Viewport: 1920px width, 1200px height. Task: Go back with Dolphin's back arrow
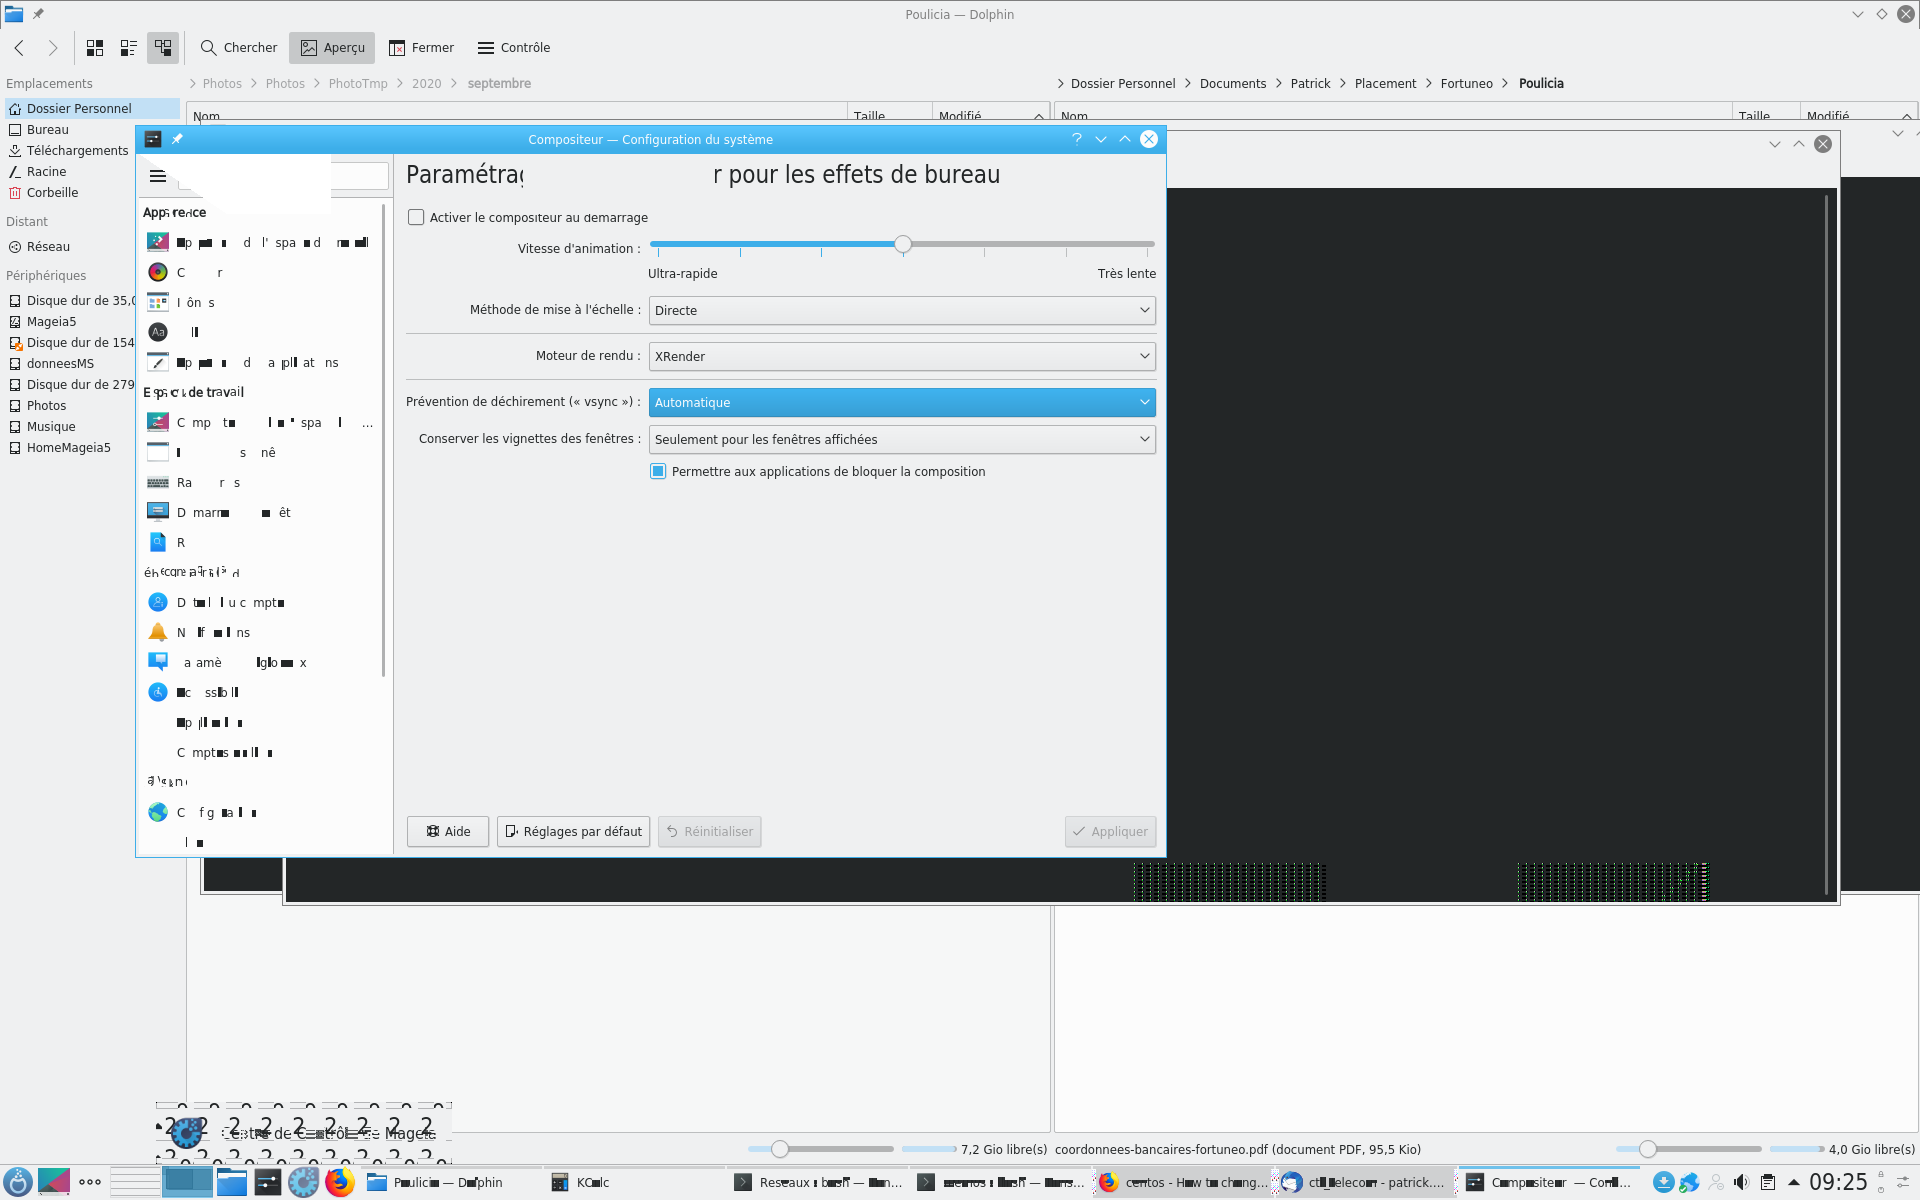click(x=19, y=48)
